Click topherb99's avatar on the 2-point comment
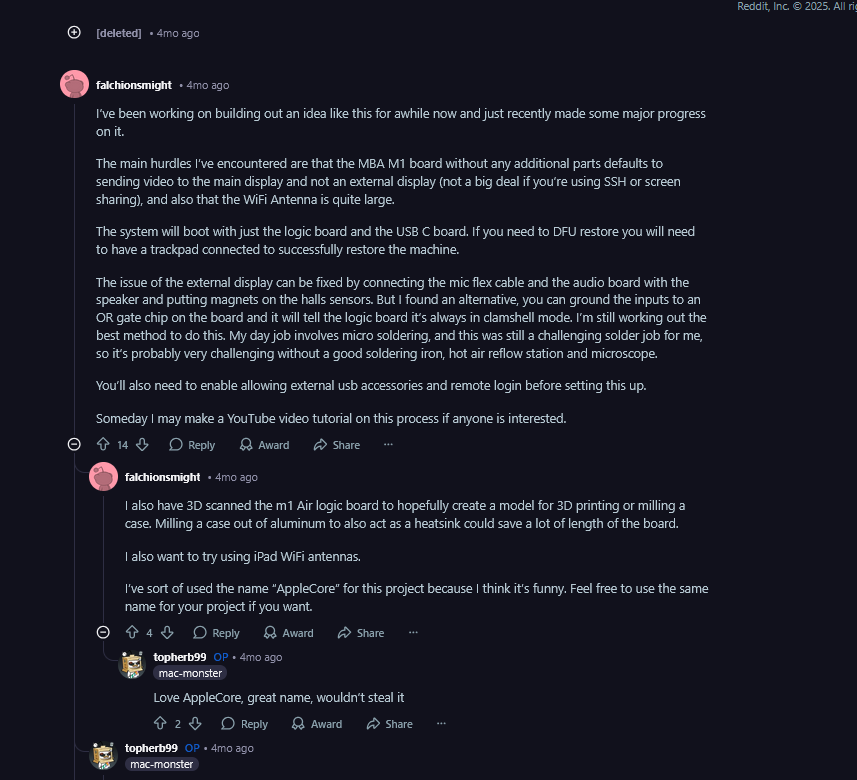857x780 pixels. coord(132,664)
